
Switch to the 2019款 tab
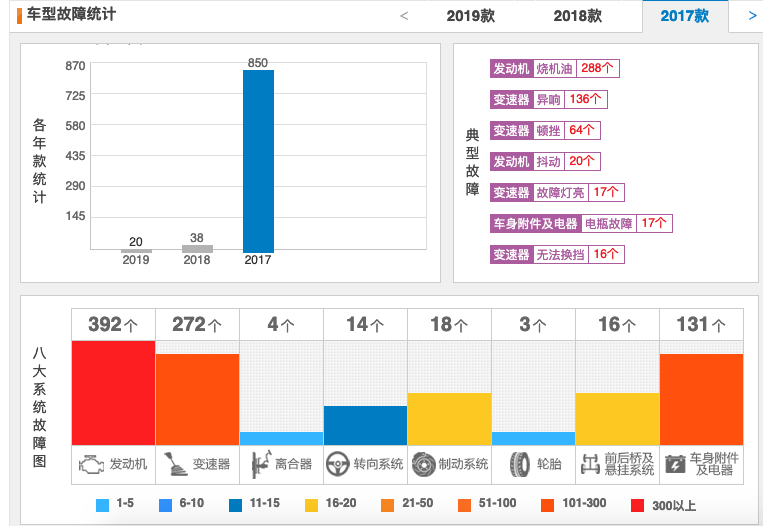[x=471, y=16]
